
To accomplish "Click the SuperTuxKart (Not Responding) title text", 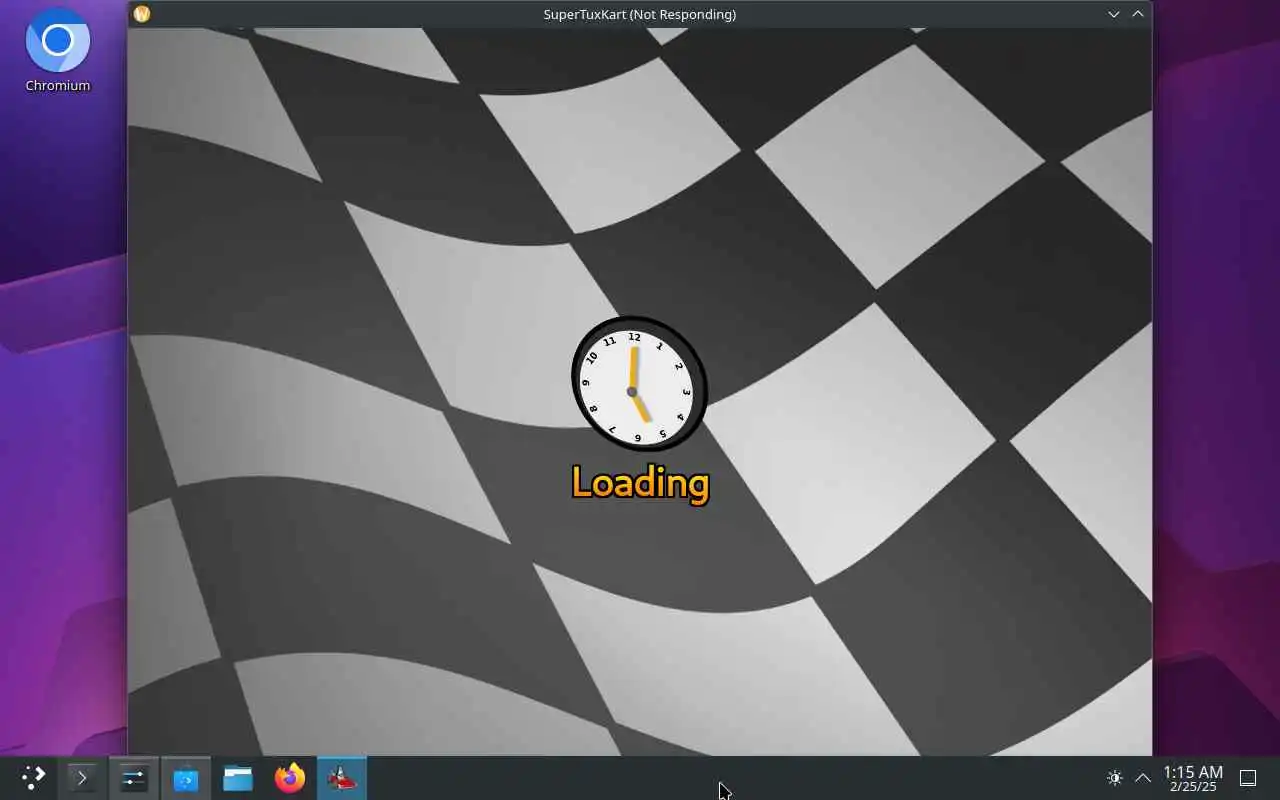I will [640, 14].
